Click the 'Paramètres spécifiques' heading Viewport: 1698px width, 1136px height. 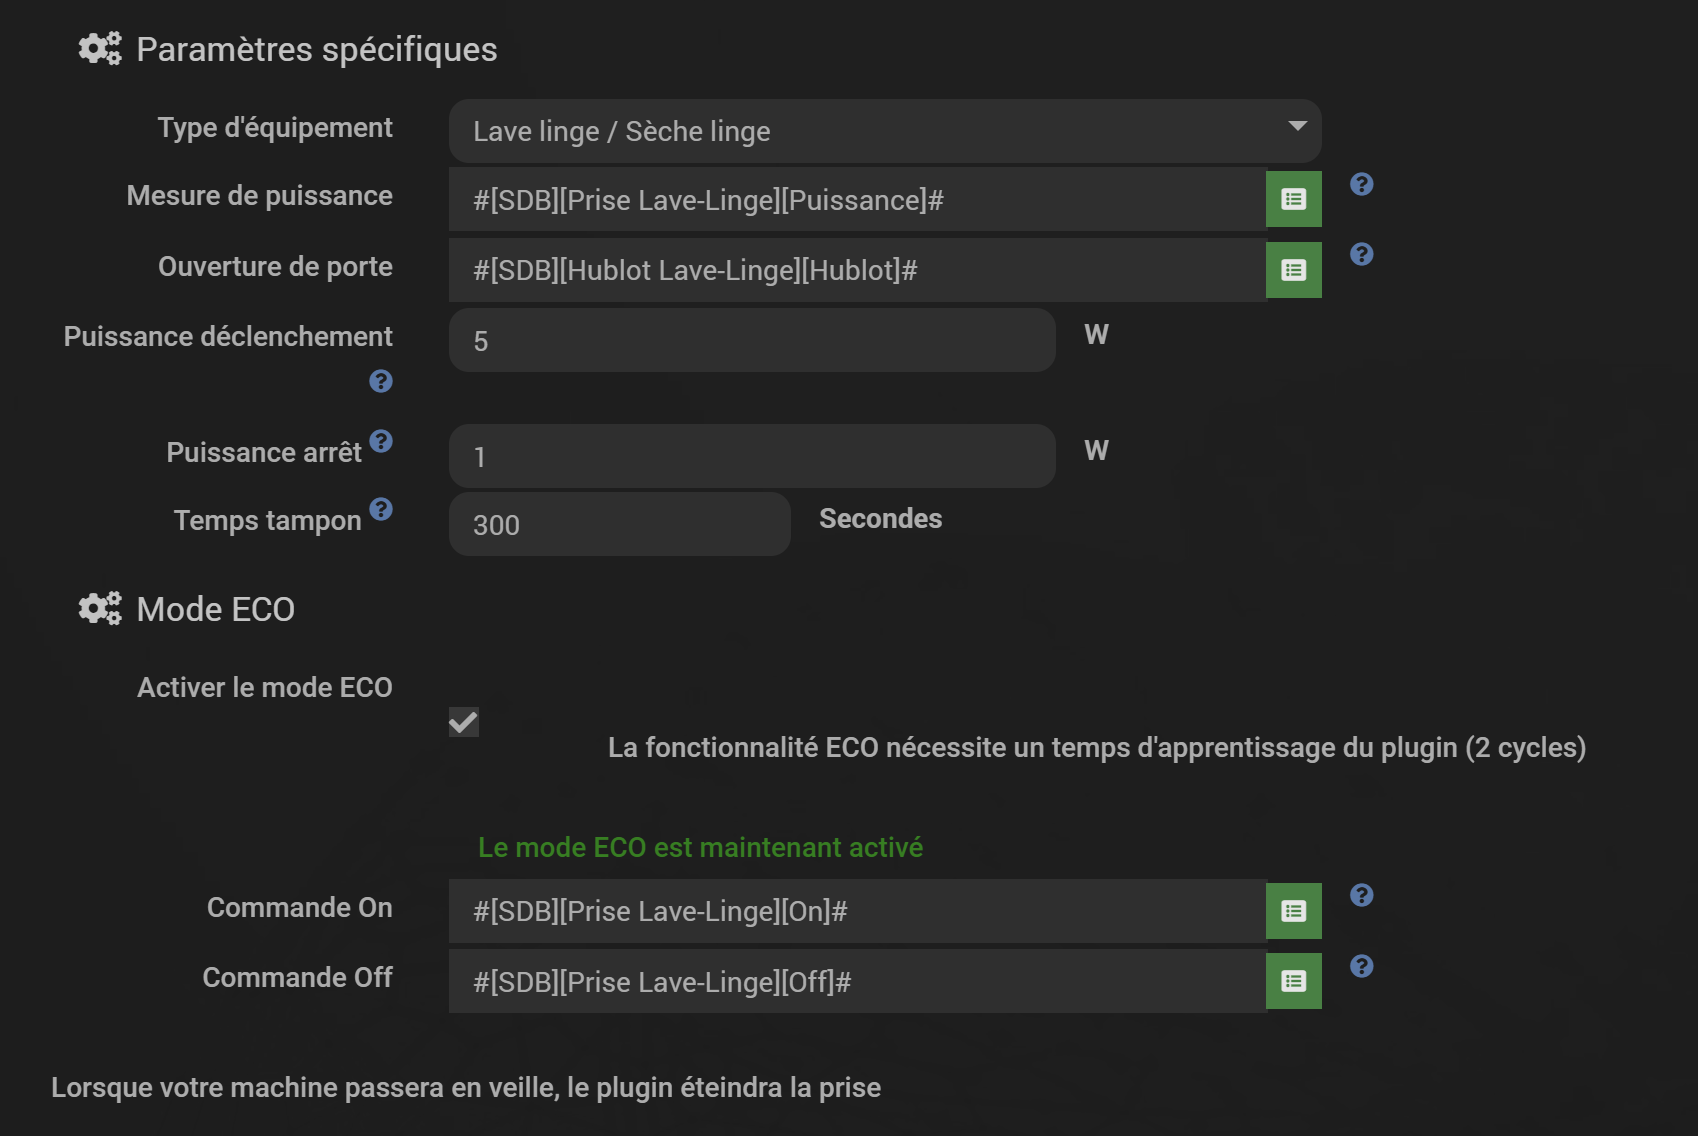tap(317, 49)
